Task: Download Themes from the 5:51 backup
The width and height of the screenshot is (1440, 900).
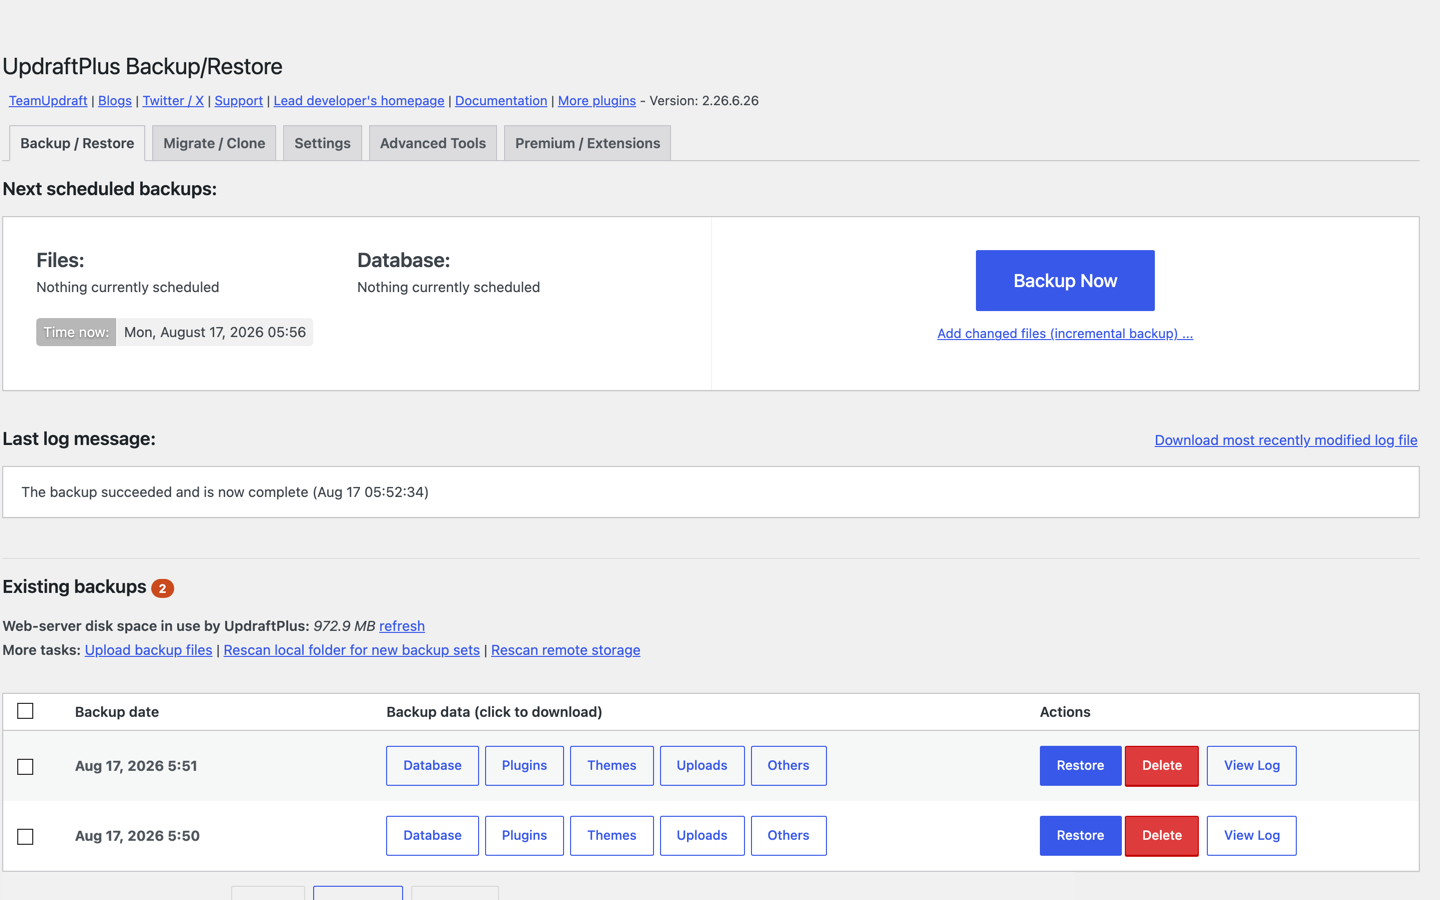Action: point(612,766)
